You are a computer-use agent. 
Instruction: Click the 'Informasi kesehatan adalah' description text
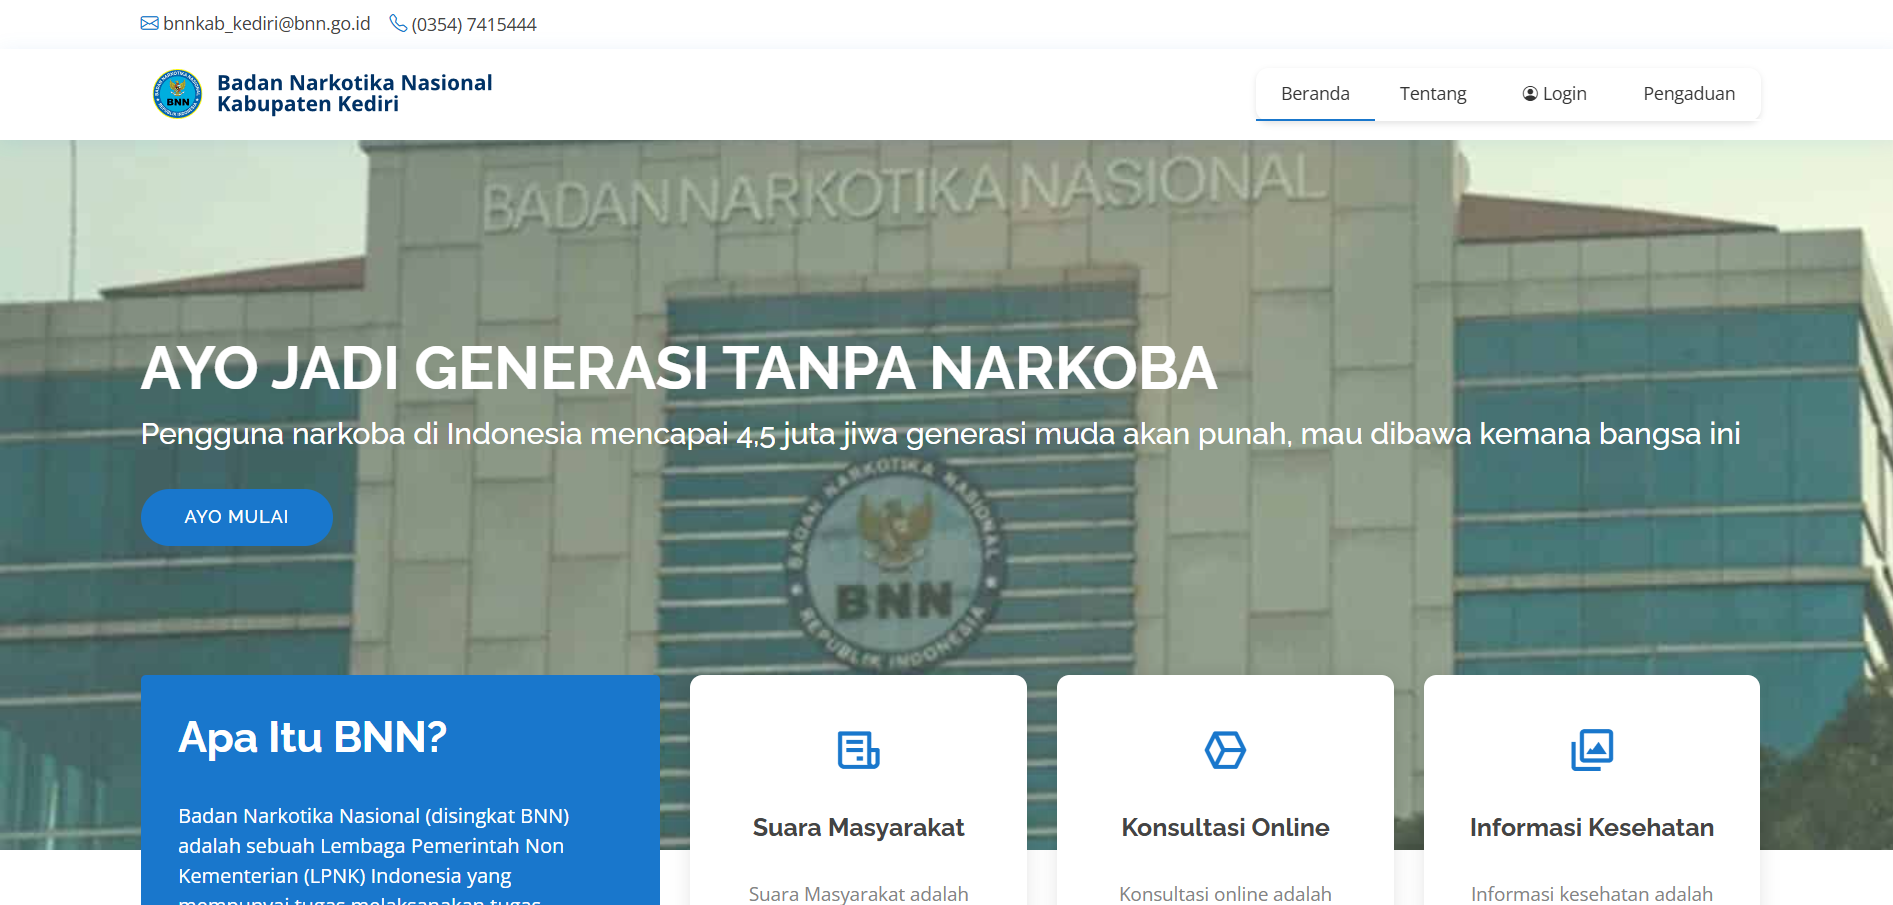point(1592,894)
